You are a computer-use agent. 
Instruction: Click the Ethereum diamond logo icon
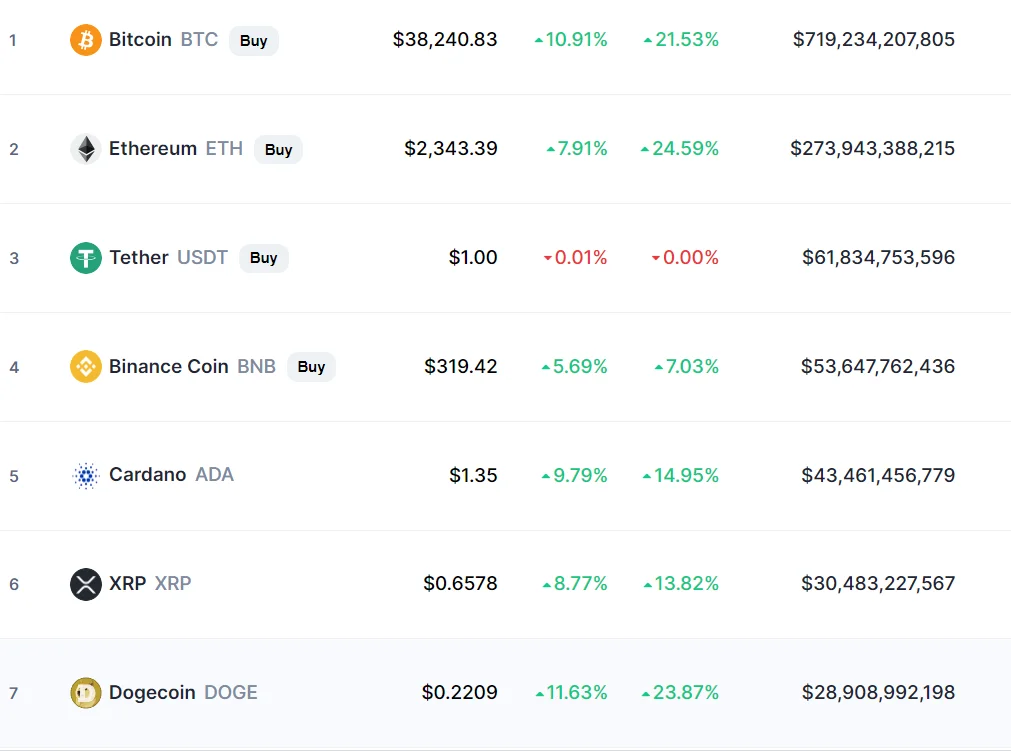(86, 149)
